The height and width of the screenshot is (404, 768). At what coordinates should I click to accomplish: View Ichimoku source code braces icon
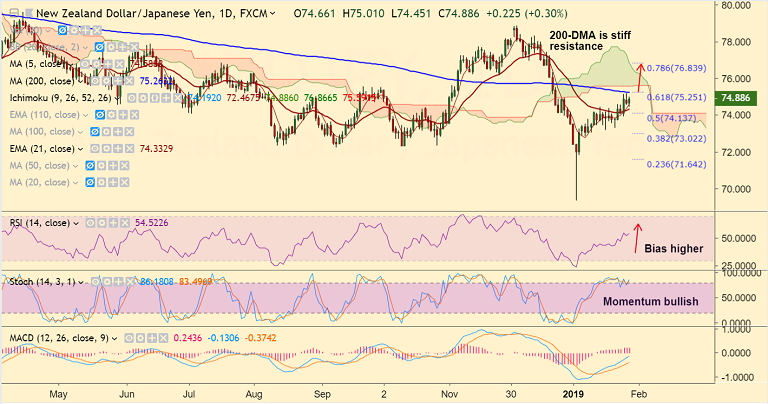click(155, 98)
